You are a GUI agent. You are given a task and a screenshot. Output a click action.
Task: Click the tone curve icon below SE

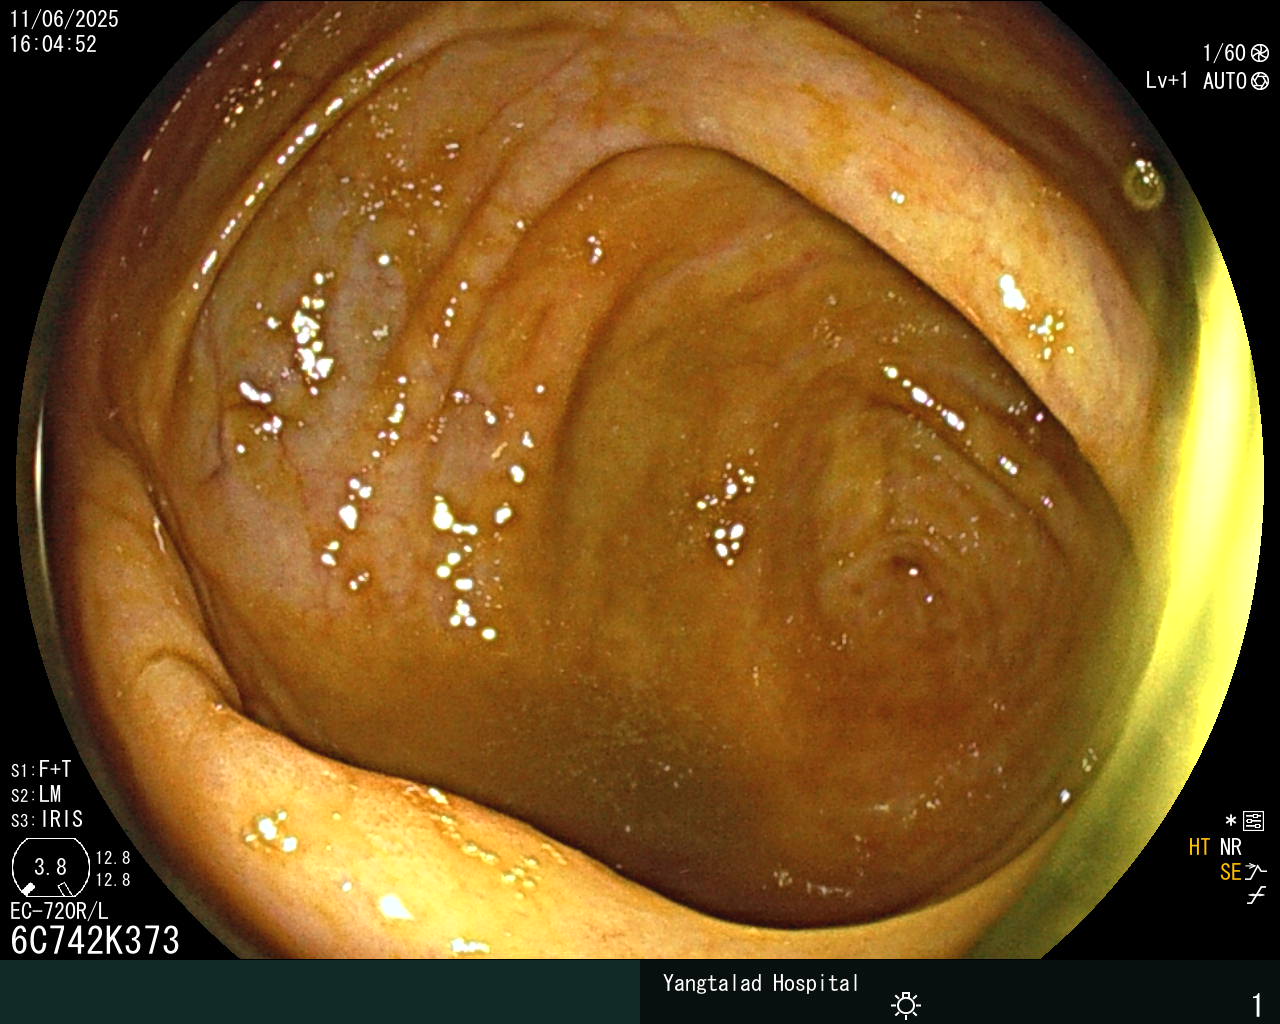click(1256, 896)
